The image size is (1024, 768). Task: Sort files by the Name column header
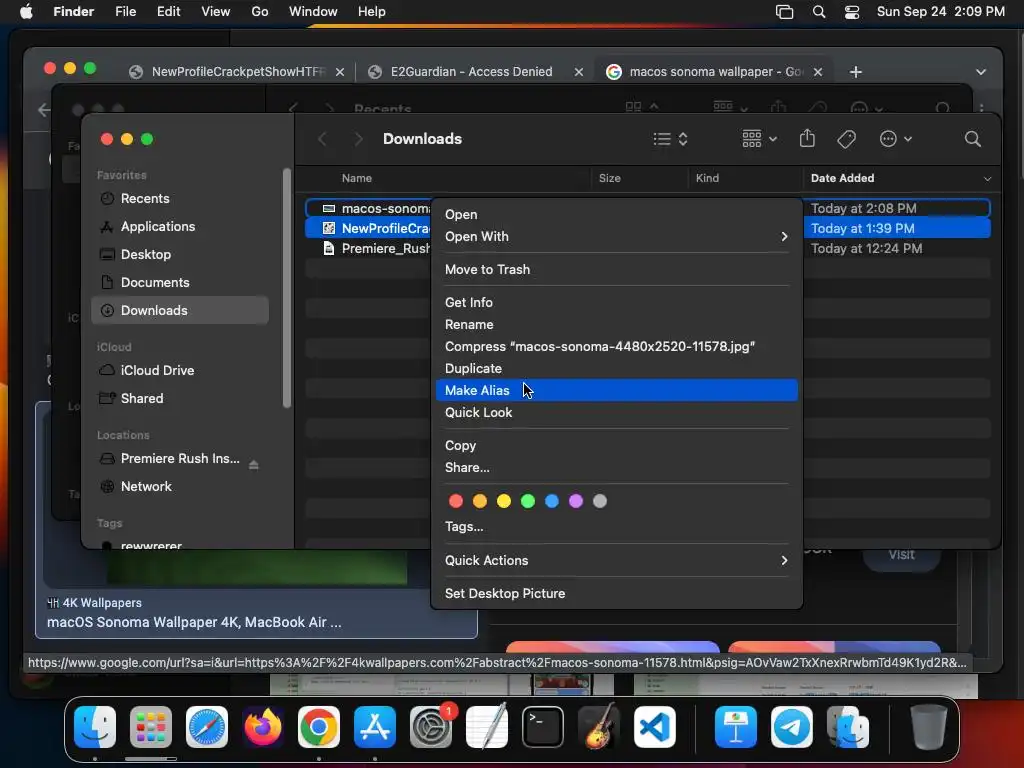click(357, 178)
